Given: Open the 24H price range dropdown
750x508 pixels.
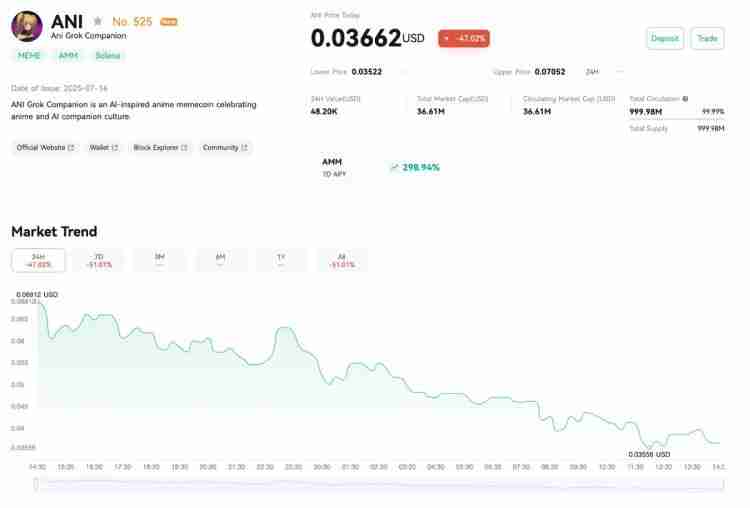Looking at the screenshot, I should 593,72.
